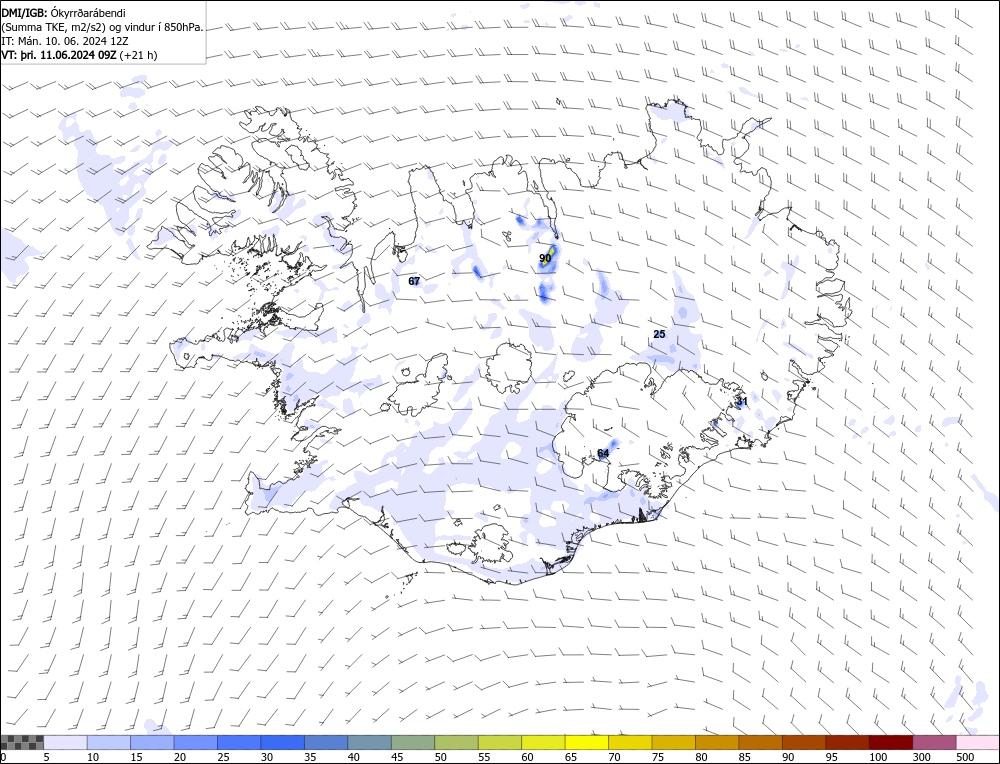
Task: Click the legend tick label '35'
Action: click(x=310, y=757)
